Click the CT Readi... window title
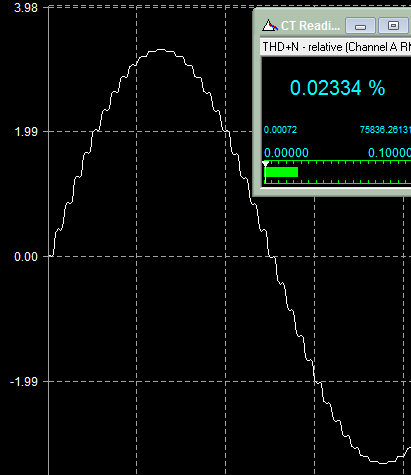This screenshot has width=411, height=475. click(310, 26)
